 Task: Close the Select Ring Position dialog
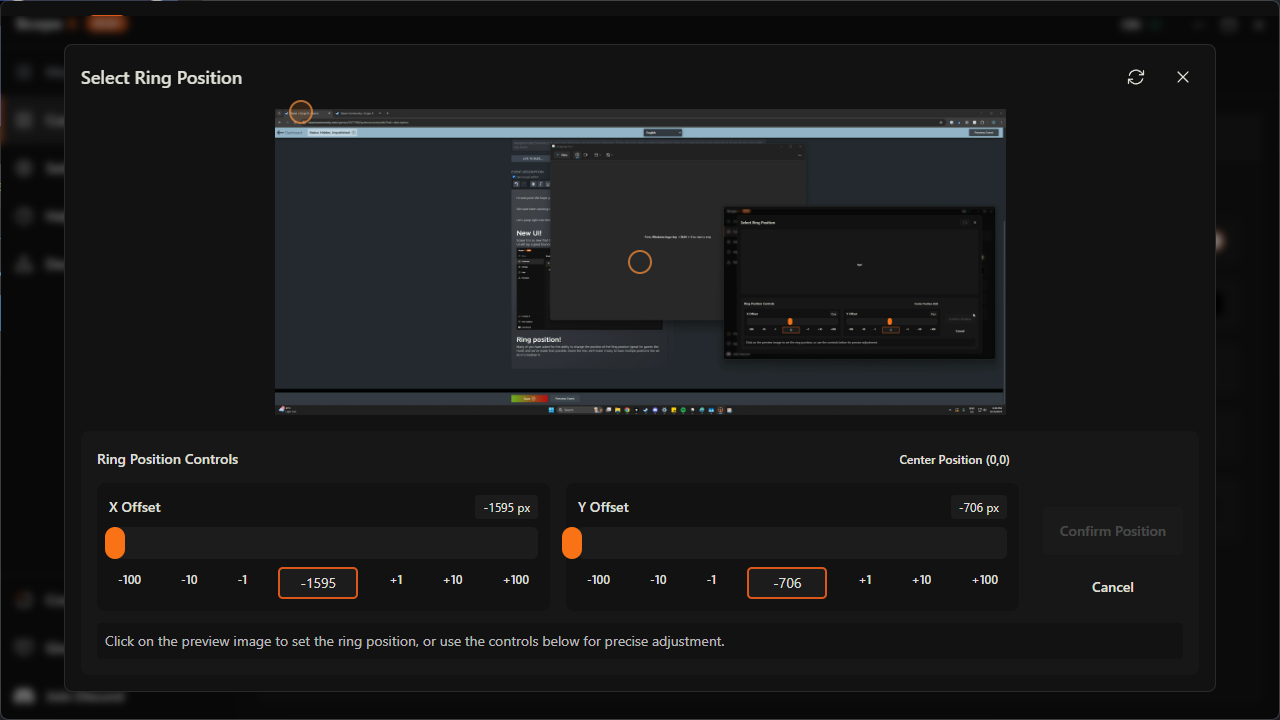[1183, 77]
